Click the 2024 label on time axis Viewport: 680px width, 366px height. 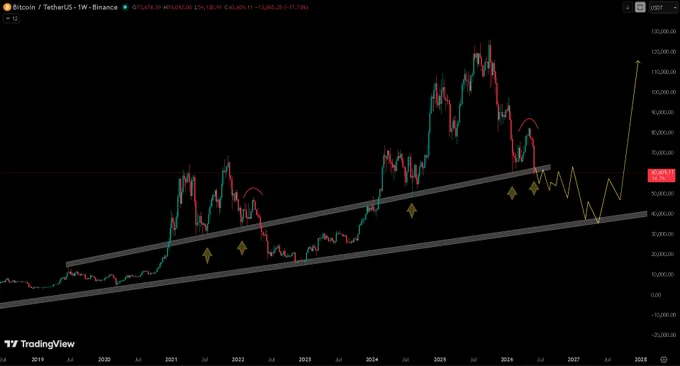372,359
